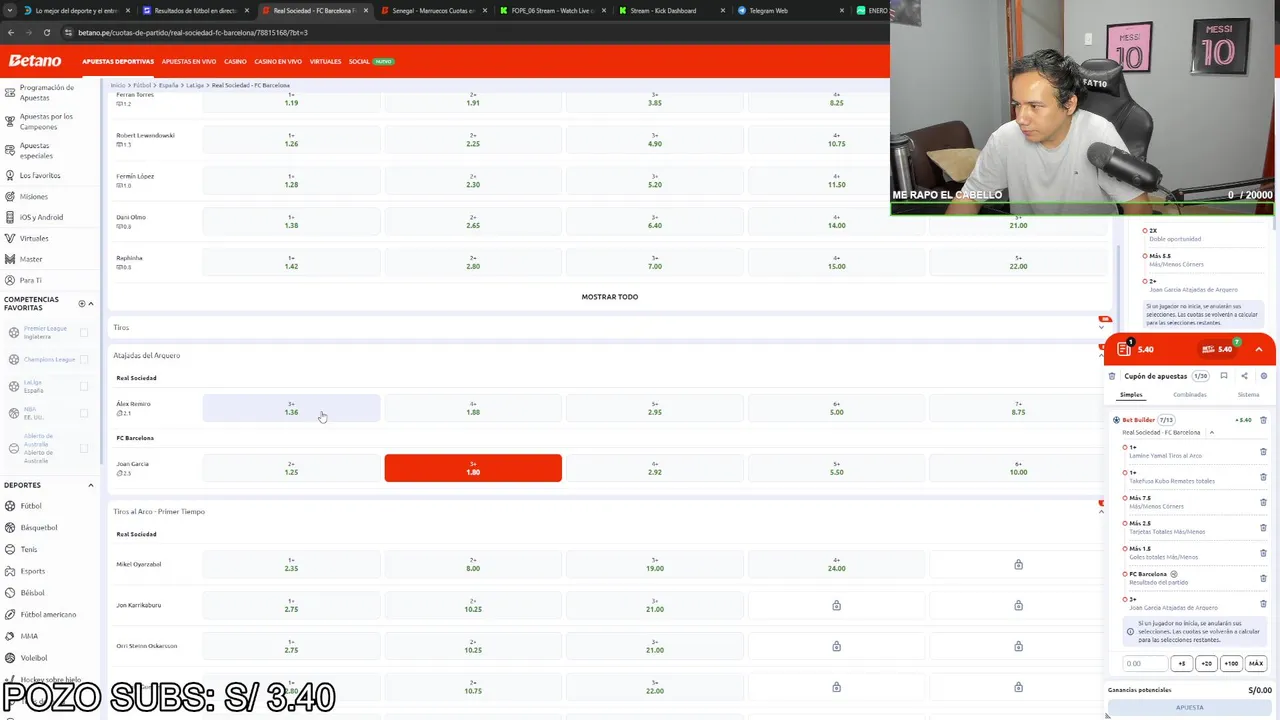
Task: Select Álex Remiro 4+ saves odds 1.88
Action: pos(473,408)
